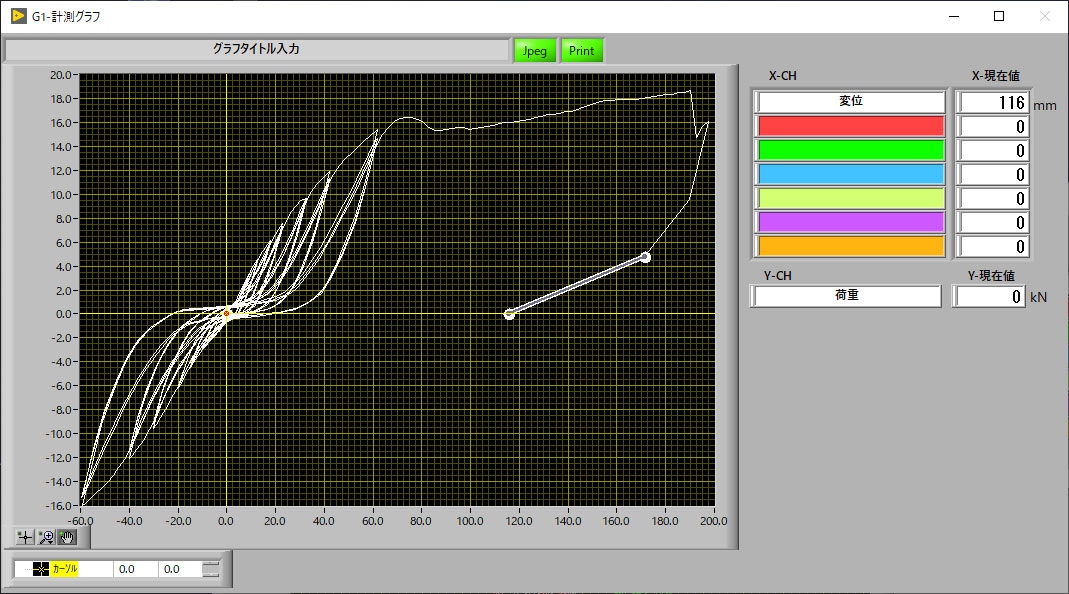Choose the yellow-green channel swatch
The image size is (1069, 594).
[x=850, y=198]
